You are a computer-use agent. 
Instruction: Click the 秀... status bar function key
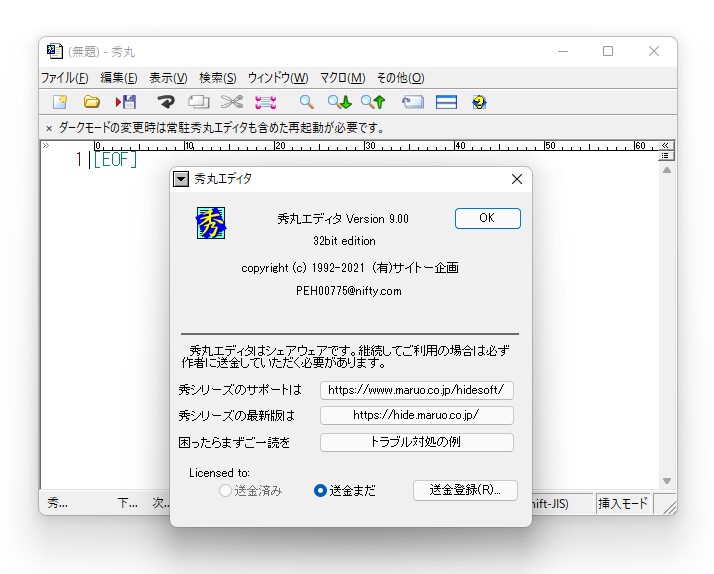[x=58, y=503]
